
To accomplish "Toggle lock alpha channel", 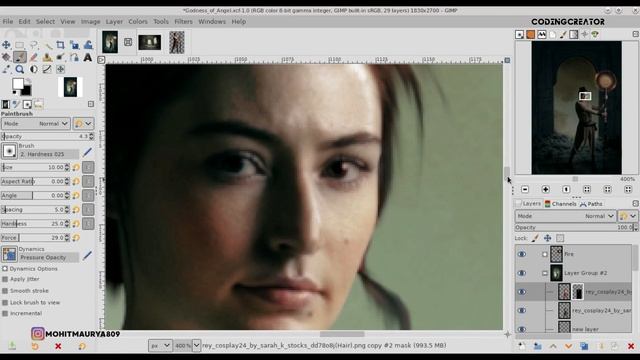I will pyautogui.click(x=560, y=238).
